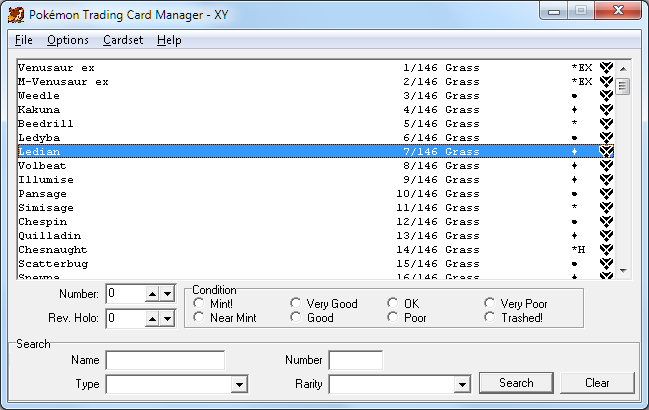Click the set symbol icon in Chesnaught row
Image resolution: width=649 pixels, height=410 pixels.
(606, 250)
